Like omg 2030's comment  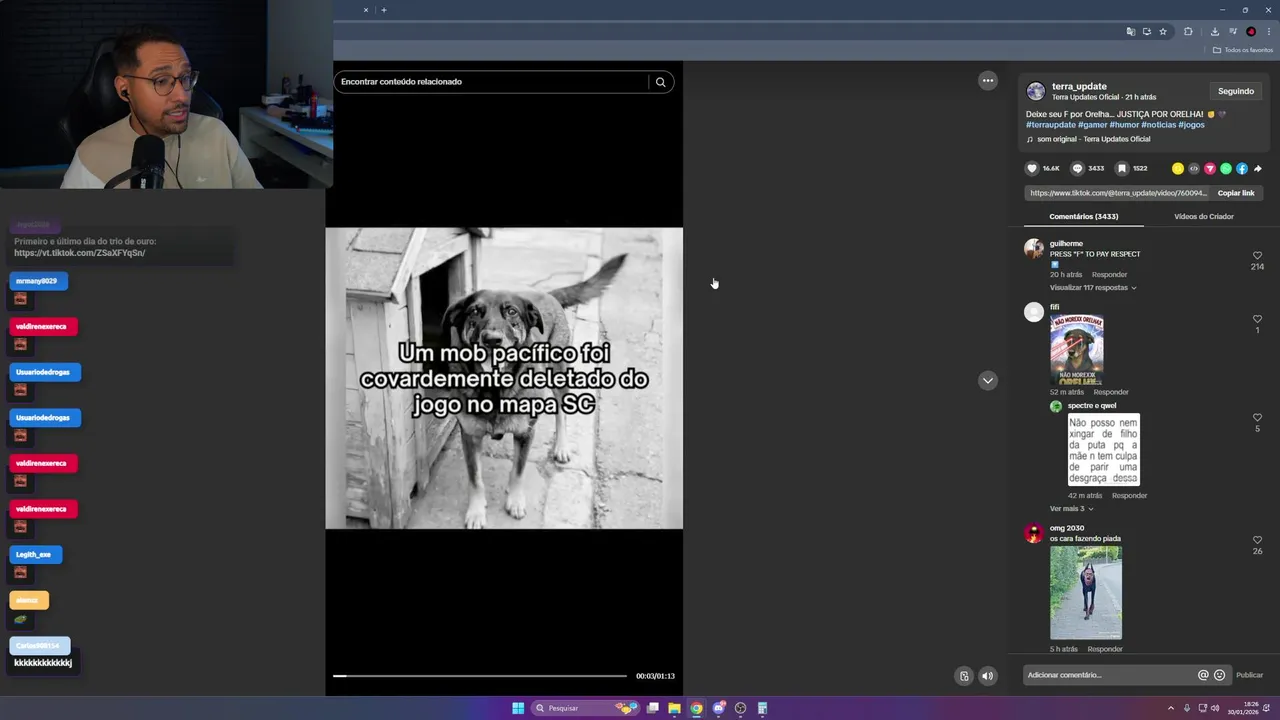[x=1257, y=540]
